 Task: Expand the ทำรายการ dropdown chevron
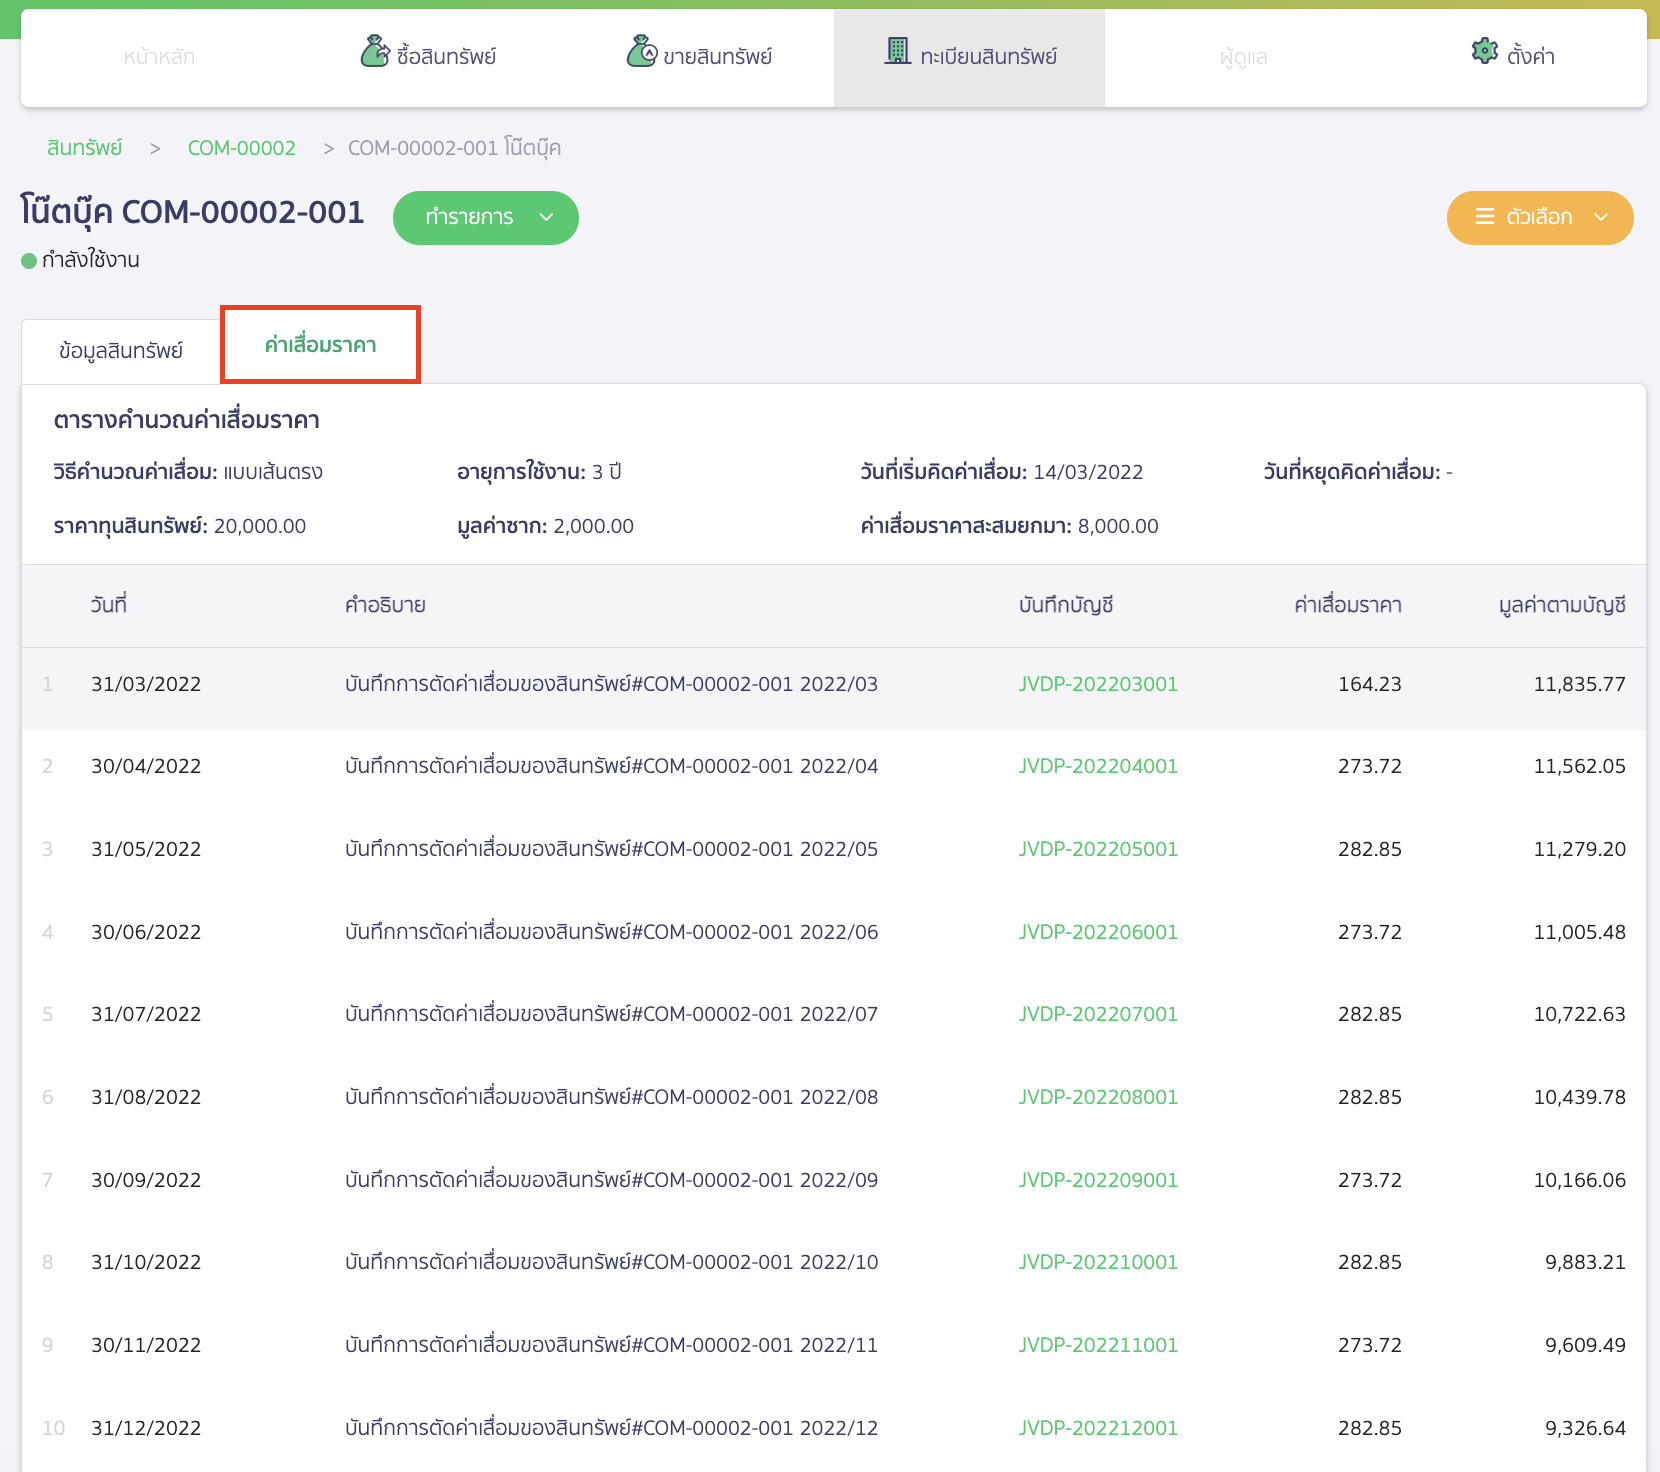pos(547,218)
